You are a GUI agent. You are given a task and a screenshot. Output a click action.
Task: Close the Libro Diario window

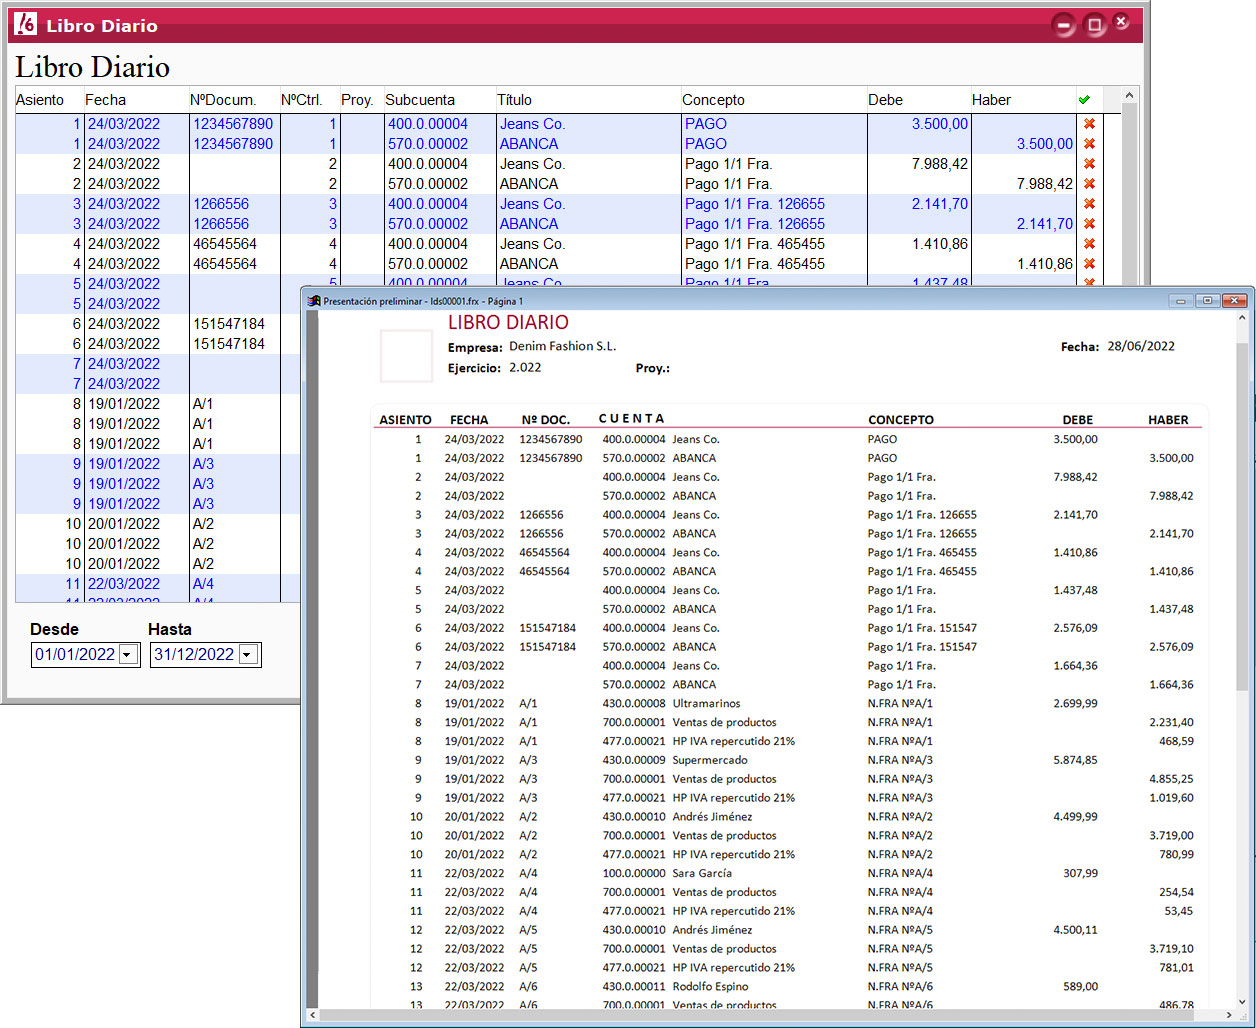click(x=1121, y=22)
